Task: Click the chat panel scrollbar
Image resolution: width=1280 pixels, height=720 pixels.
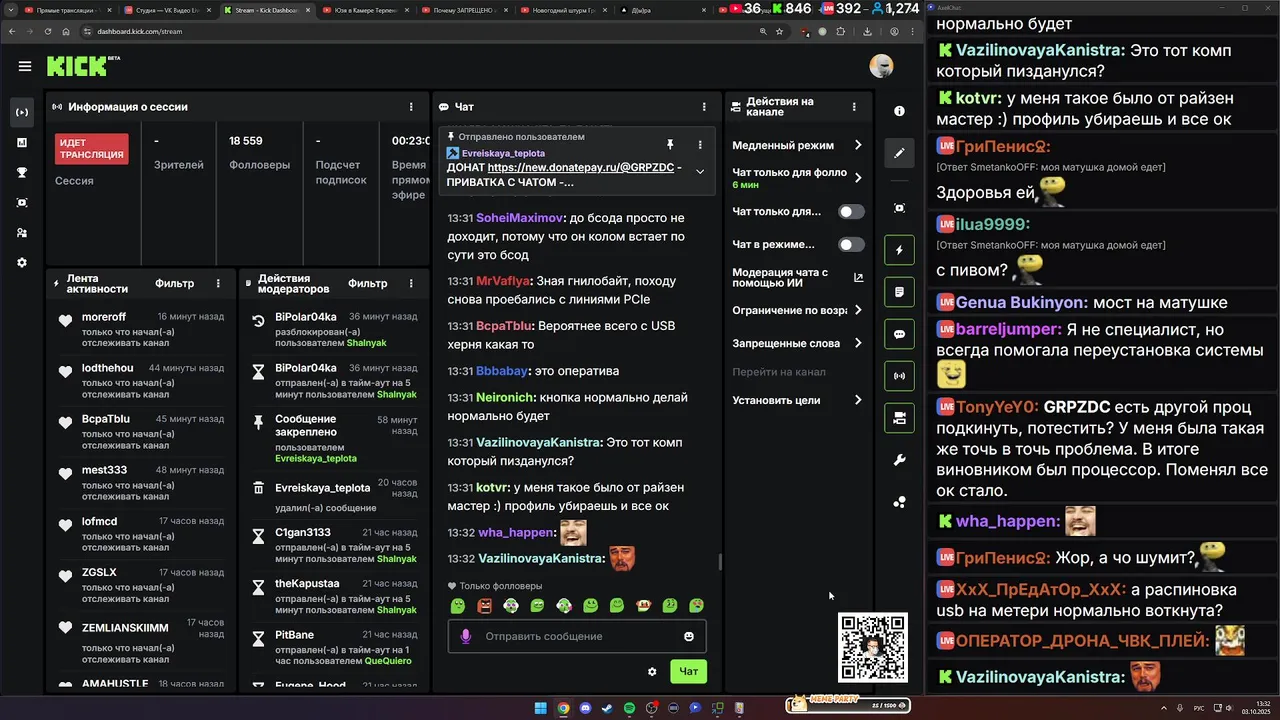Action: 720,562
